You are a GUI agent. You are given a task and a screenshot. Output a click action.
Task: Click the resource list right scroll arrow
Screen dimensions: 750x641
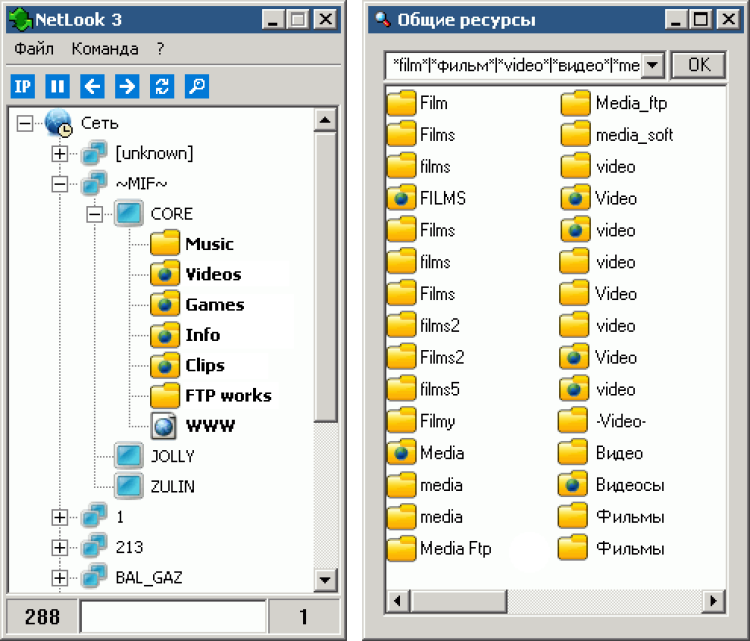pos(714,601)
